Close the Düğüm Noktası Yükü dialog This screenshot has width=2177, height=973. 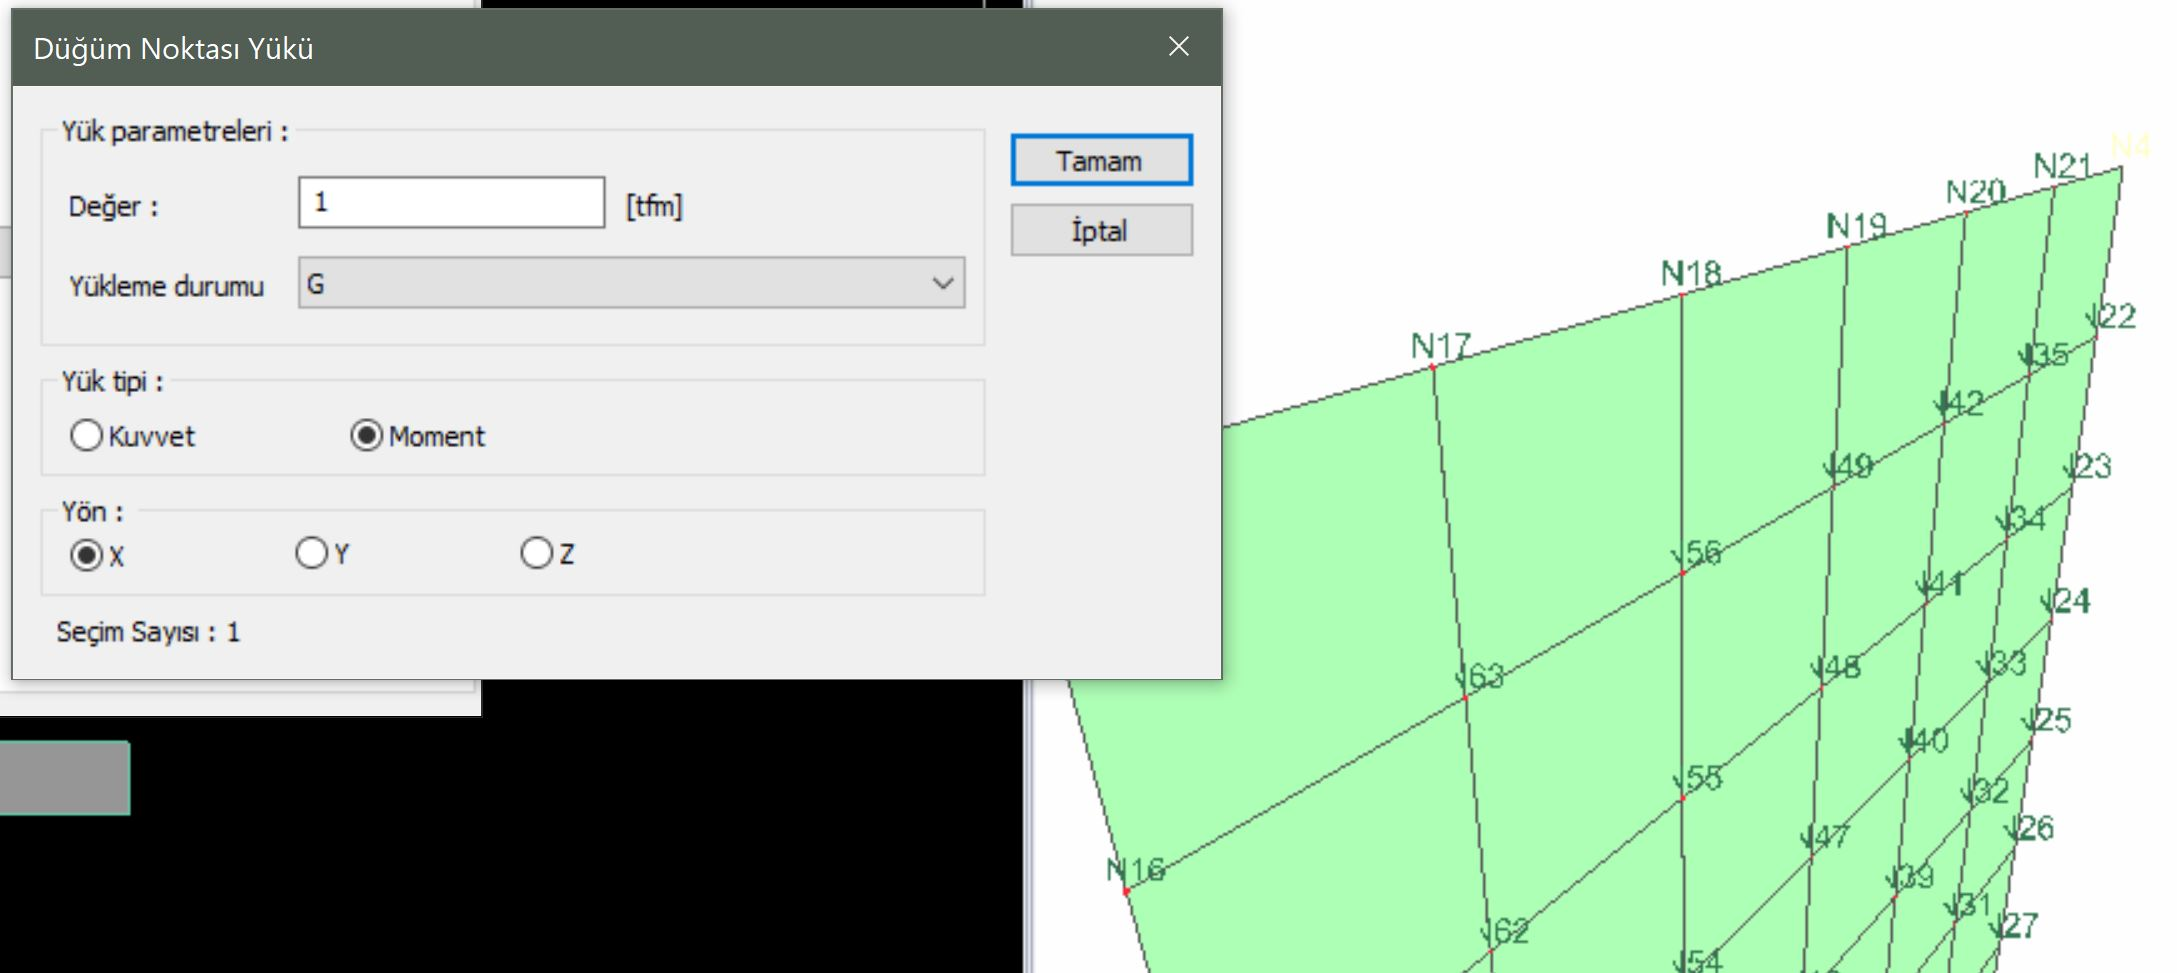click(1179, 47)
